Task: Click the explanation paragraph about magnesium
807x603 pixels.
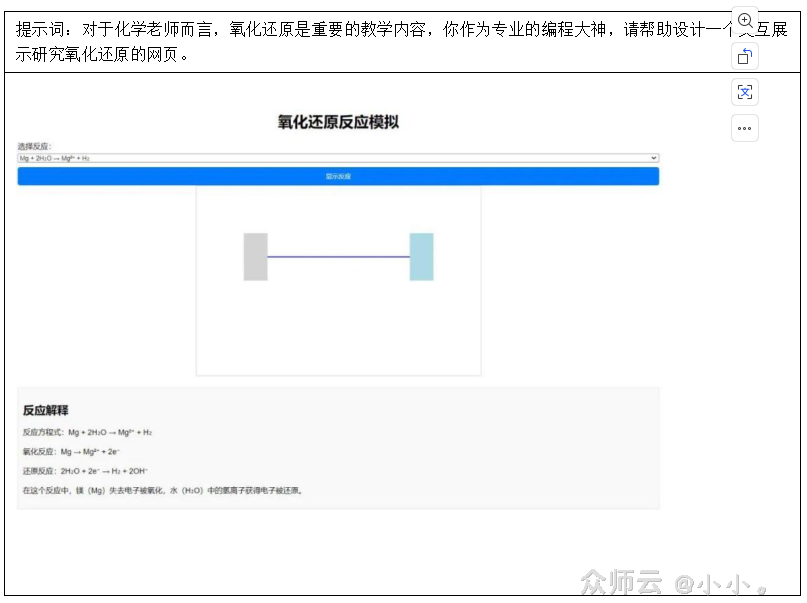Action: [165, 490]
